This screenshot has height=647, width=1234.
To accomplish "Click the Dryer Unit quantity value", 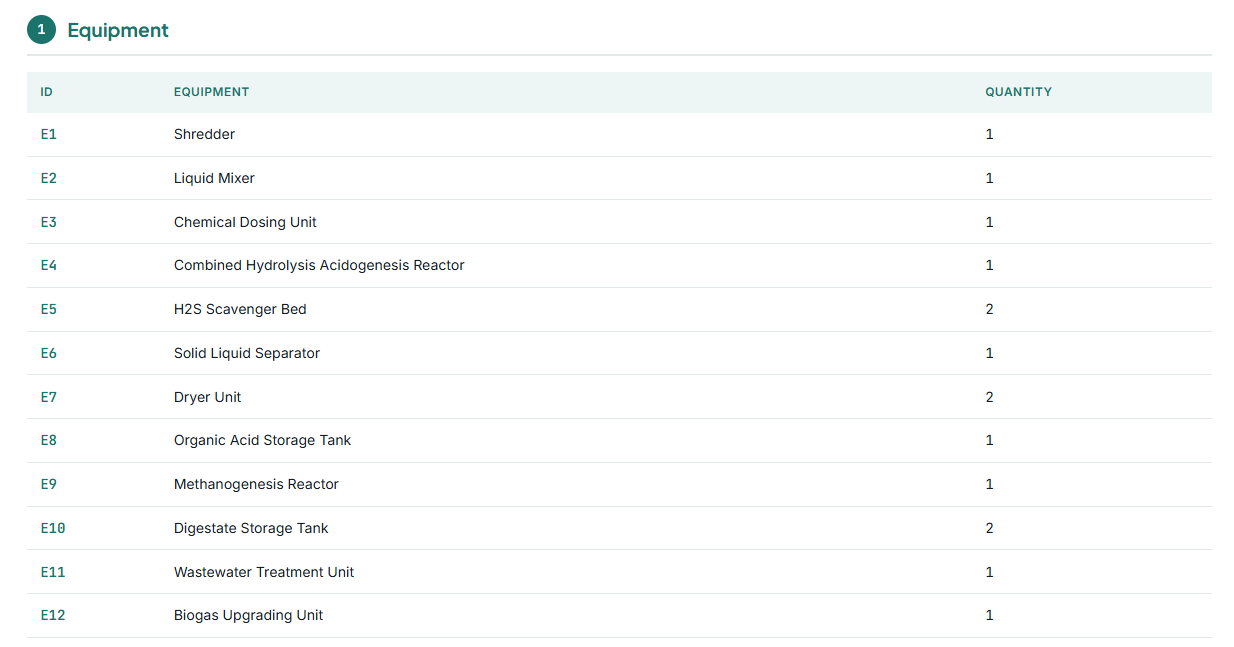I will [x=990, y=397].
